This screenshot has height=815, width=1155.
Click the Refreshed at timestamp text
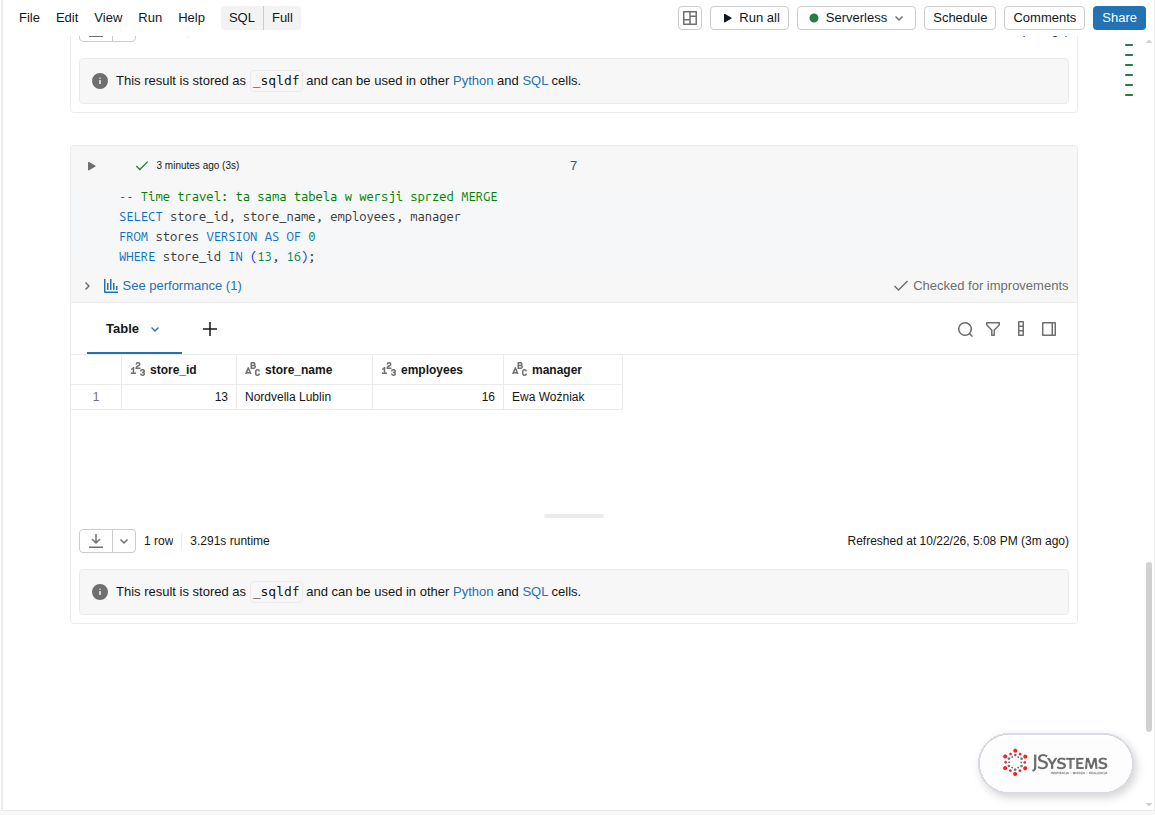[x=958, y=541]
